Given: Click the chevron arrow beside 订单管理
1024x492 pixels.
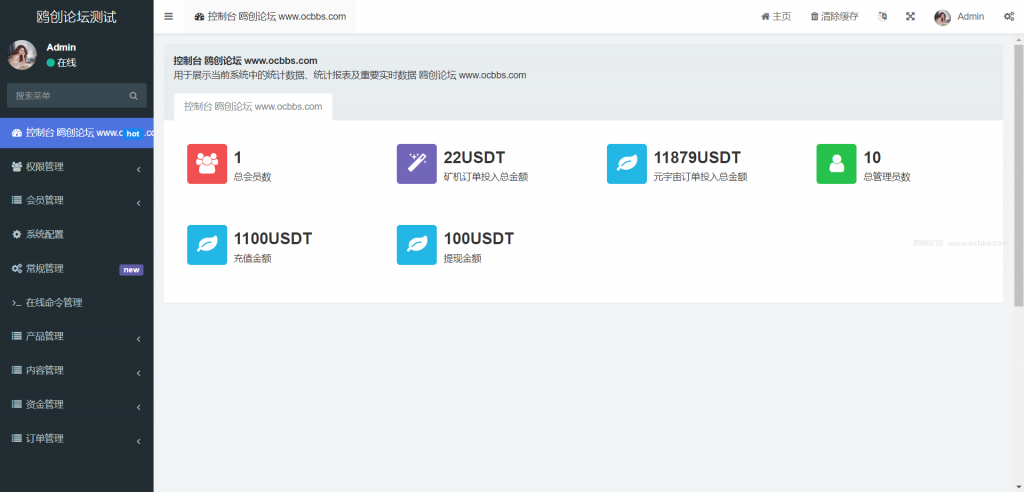Looking at the screenshot, I should click(x=138, y=442).
